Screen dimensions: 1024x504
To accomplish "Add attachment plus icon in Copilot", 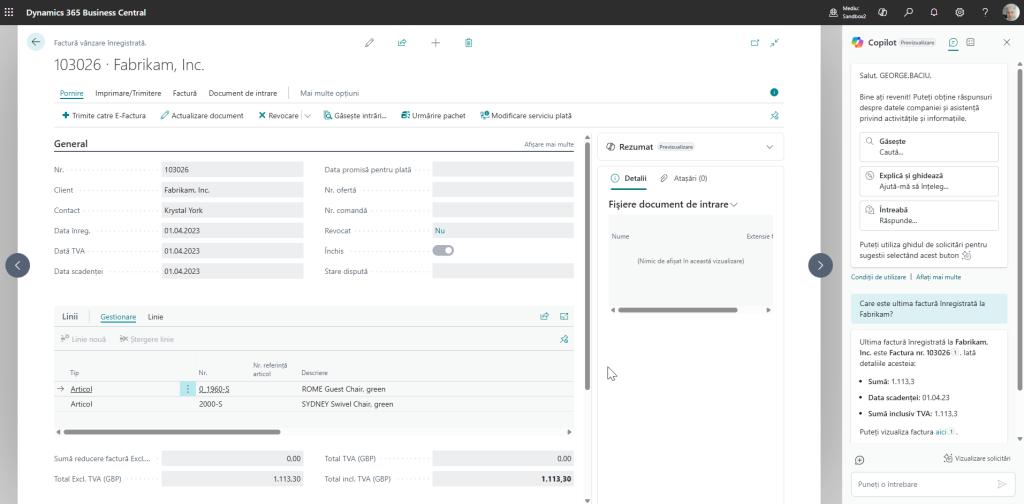I will coord(859,460).
